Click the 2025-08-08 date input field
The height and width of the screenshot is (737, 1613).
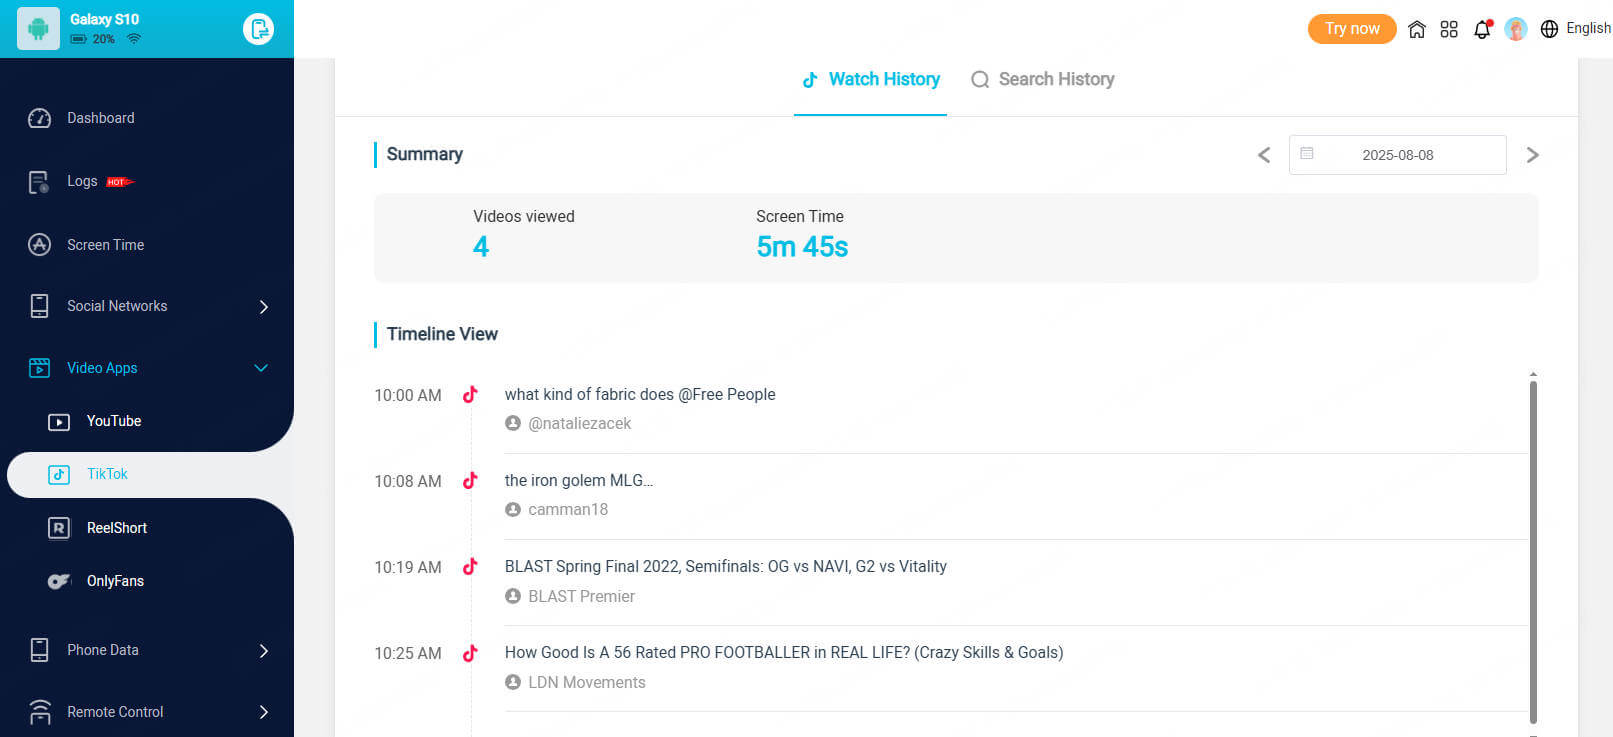[x=1398, y=155]
